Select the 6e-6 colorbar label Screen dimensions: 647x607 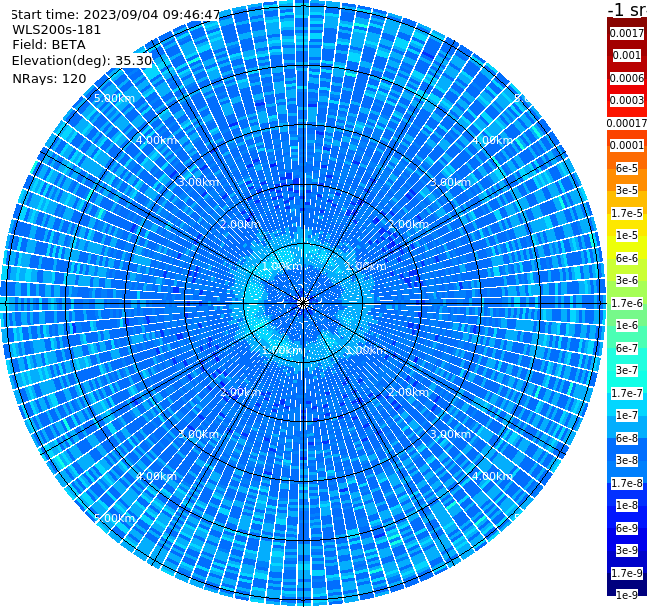[x=627, y=258]
